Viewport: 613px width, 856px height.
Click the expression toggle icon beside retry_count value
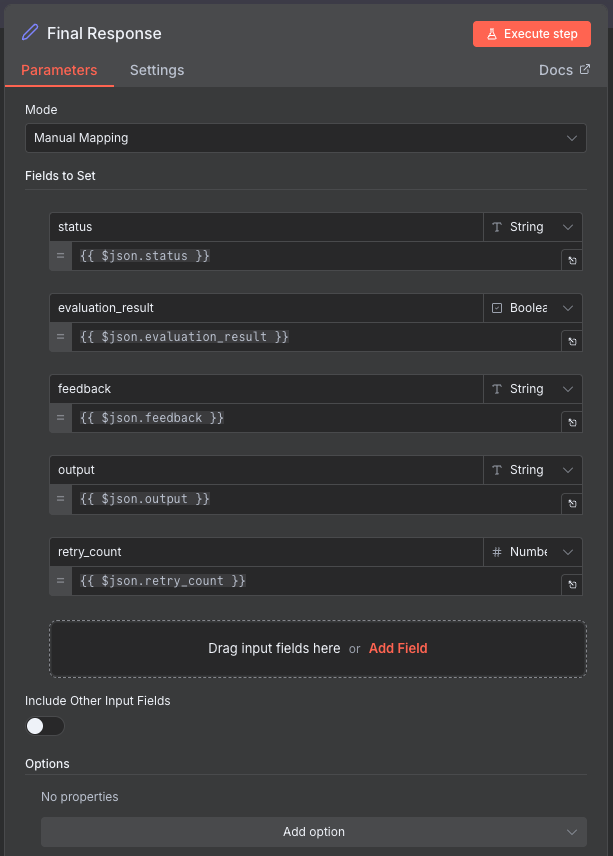pyautogui.click(x=571, y=584)
